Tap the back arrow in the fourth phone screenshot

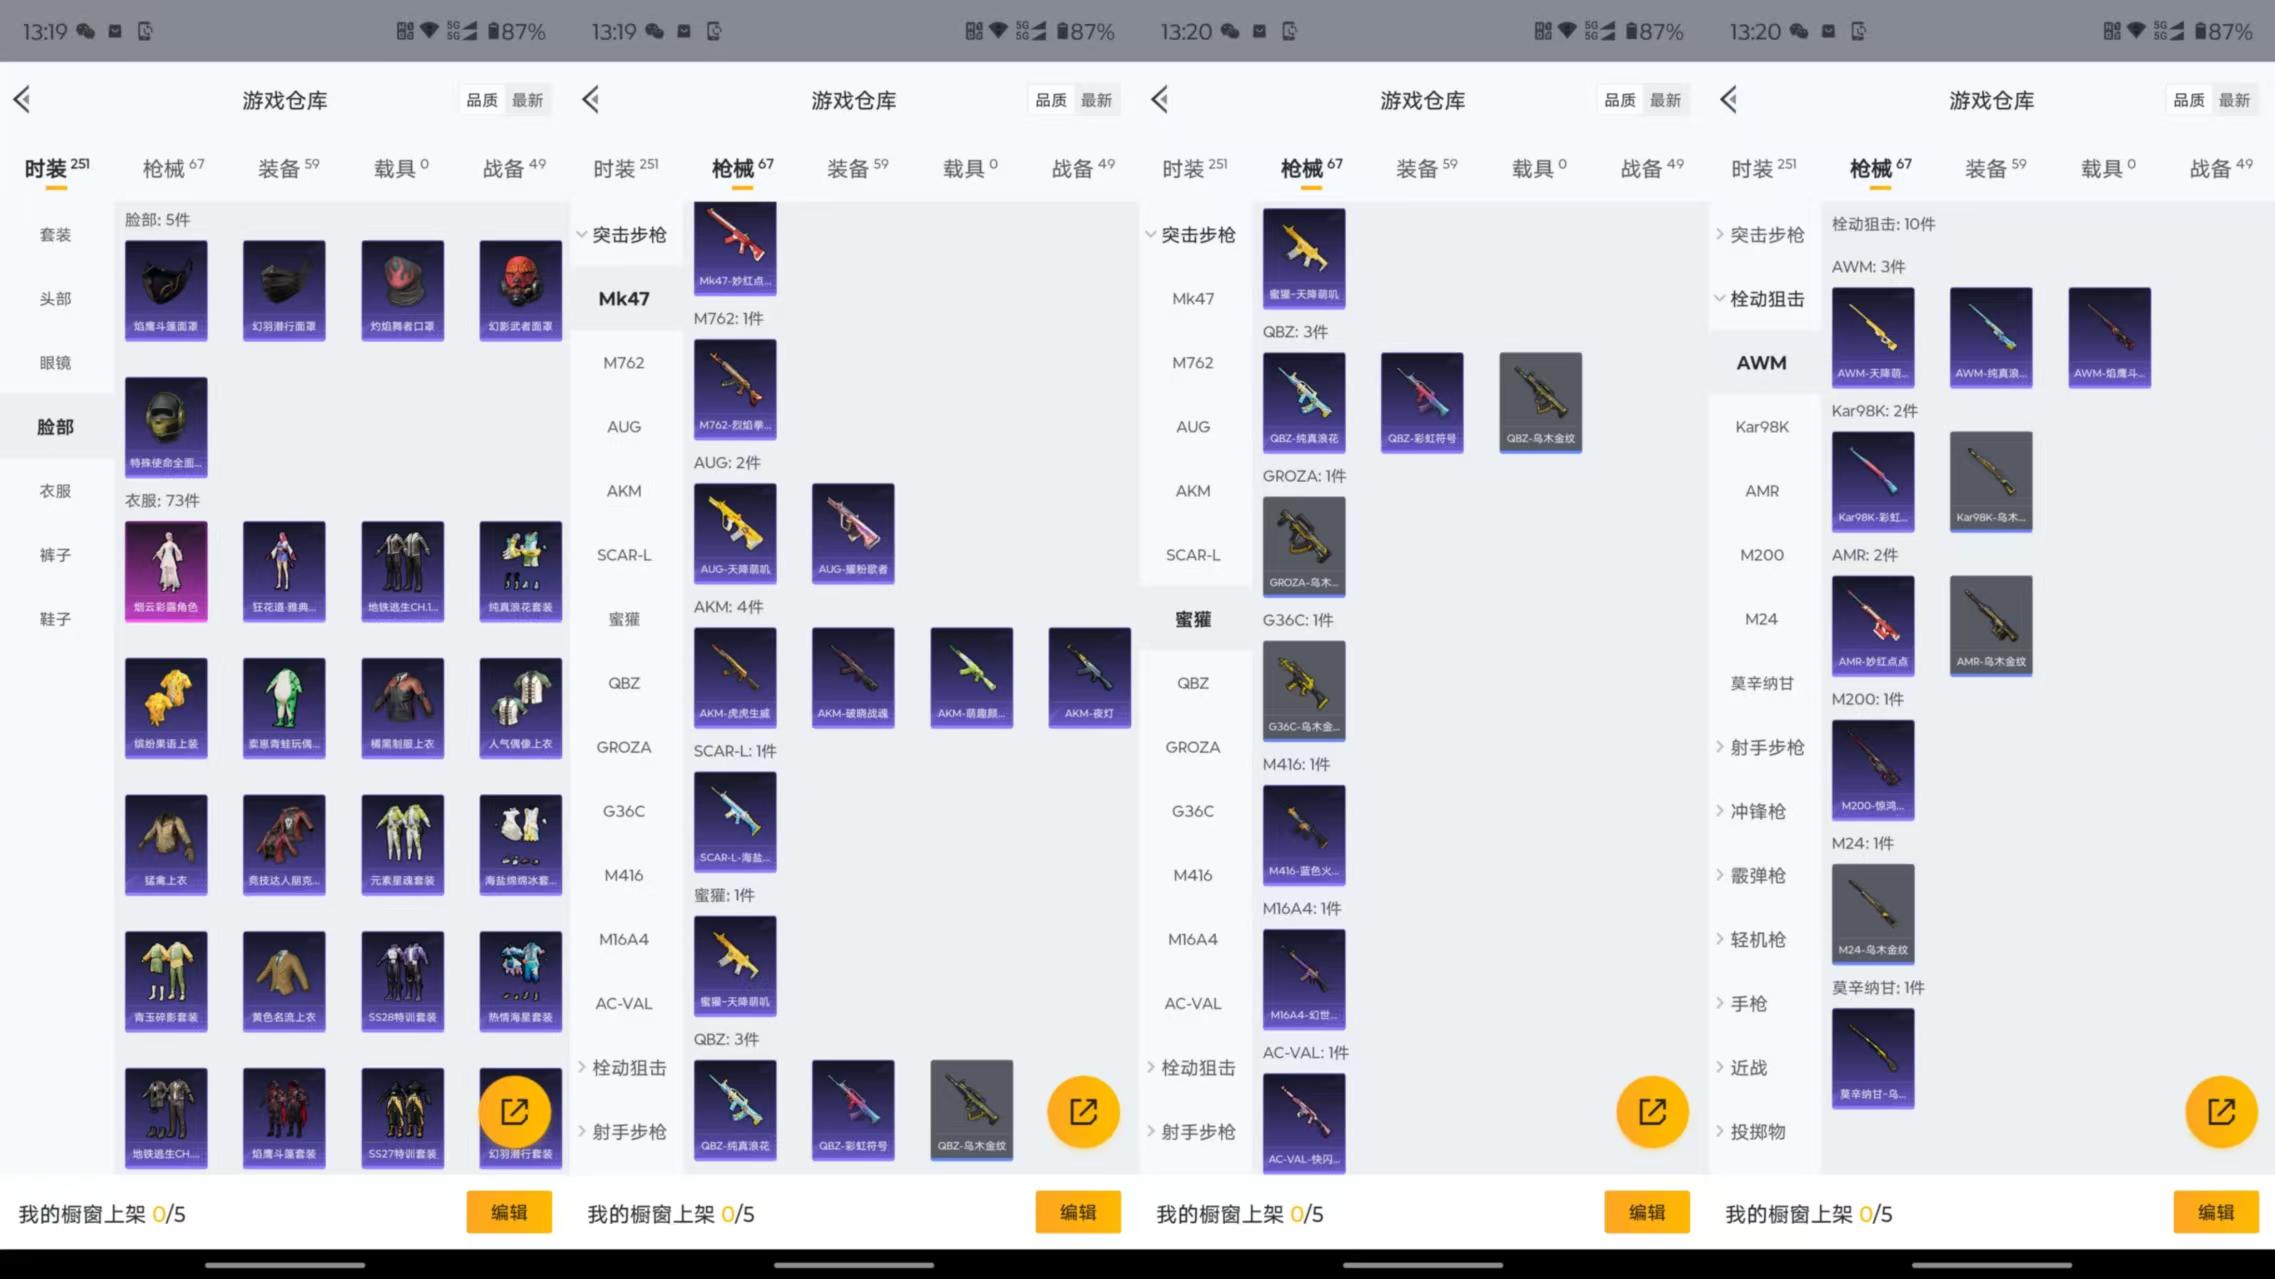pos(1729,99)
